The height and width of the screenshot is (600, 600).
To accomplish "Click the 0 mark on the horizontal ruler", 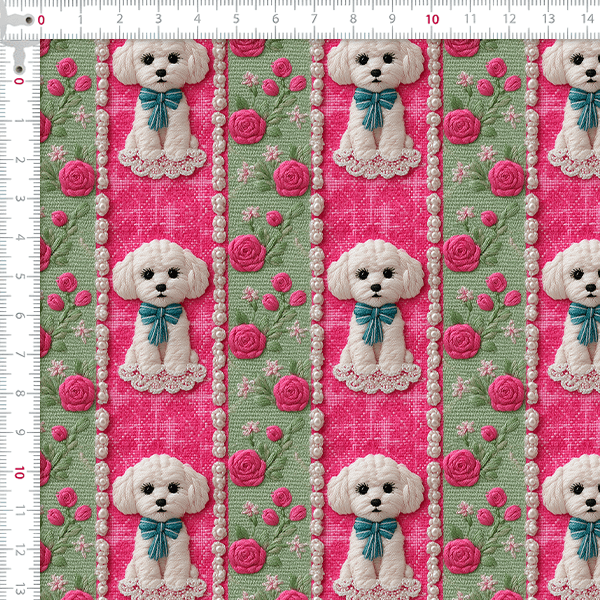I will coord(41,18).
